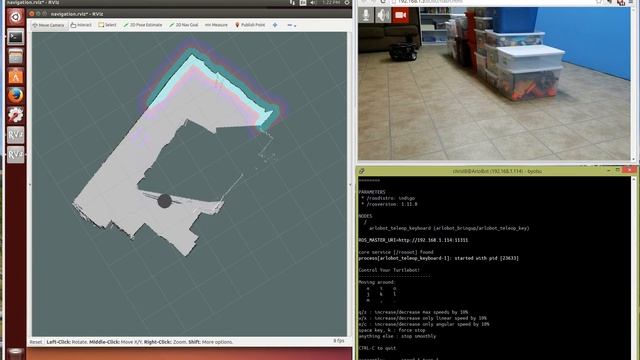Select the Move Camera tool in RViz
Viewport: 640px width, 360px height.
[48, 25]
